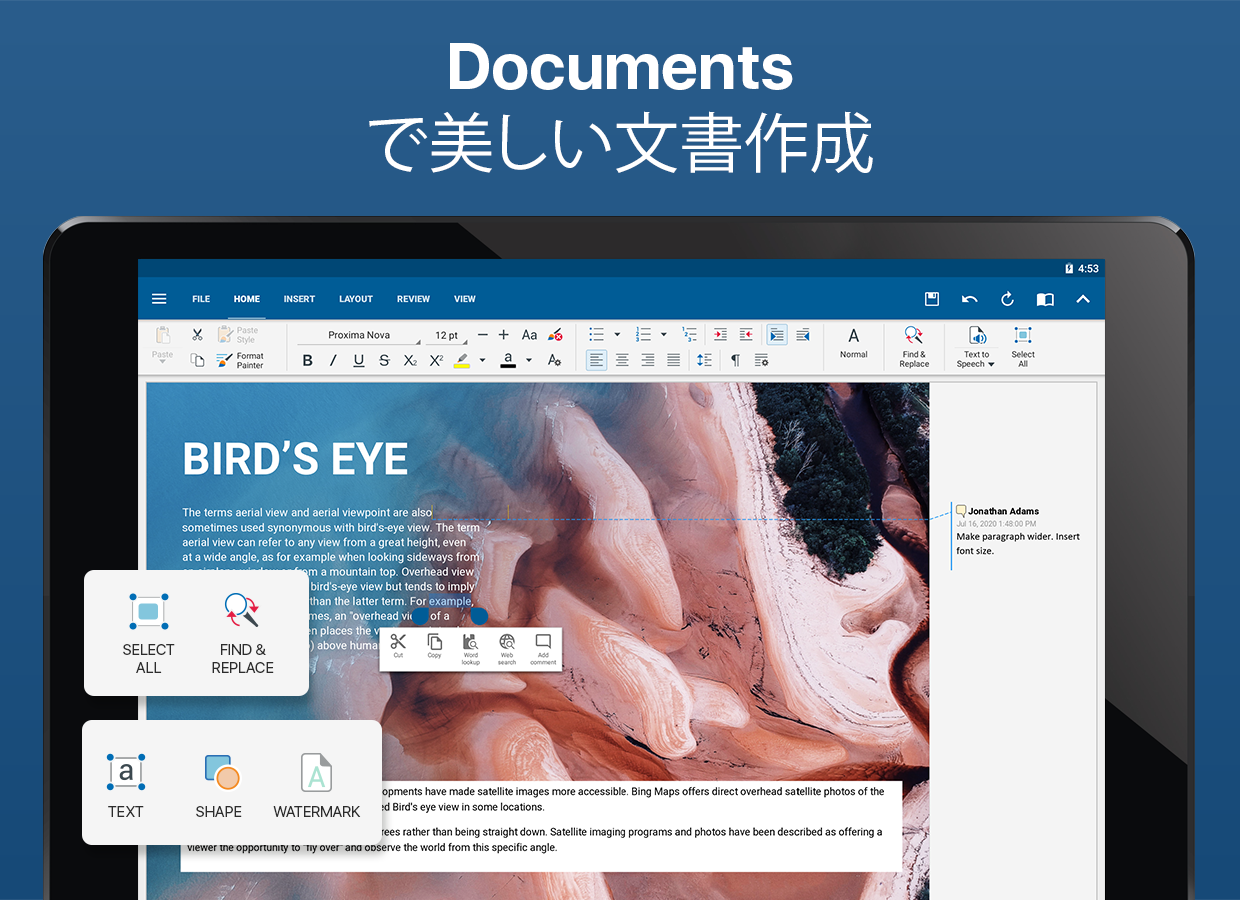Center align the text
The height and width of the screenshot is (900, 1240).
[x=622, y=360]
